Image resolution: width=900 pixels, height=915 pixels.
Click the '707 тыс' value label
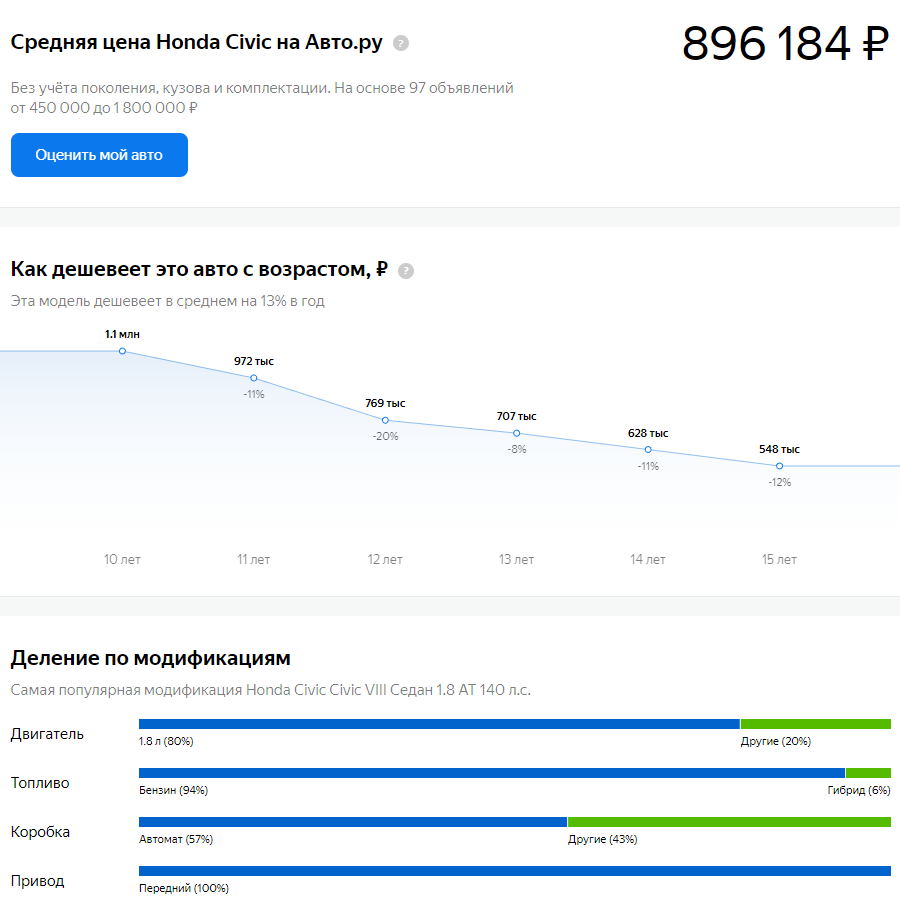coord(517,416)
